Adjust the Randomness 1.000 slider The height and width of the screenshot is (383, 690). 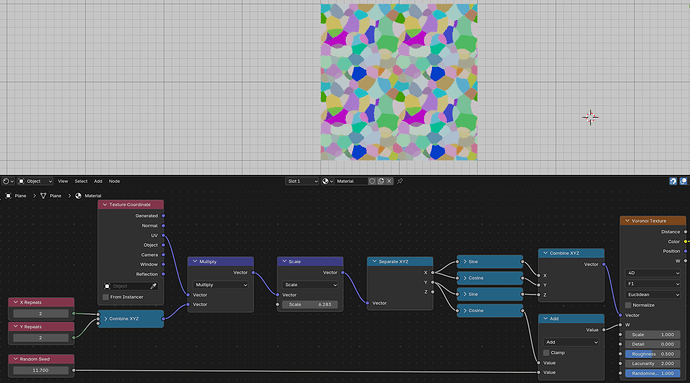653,373
